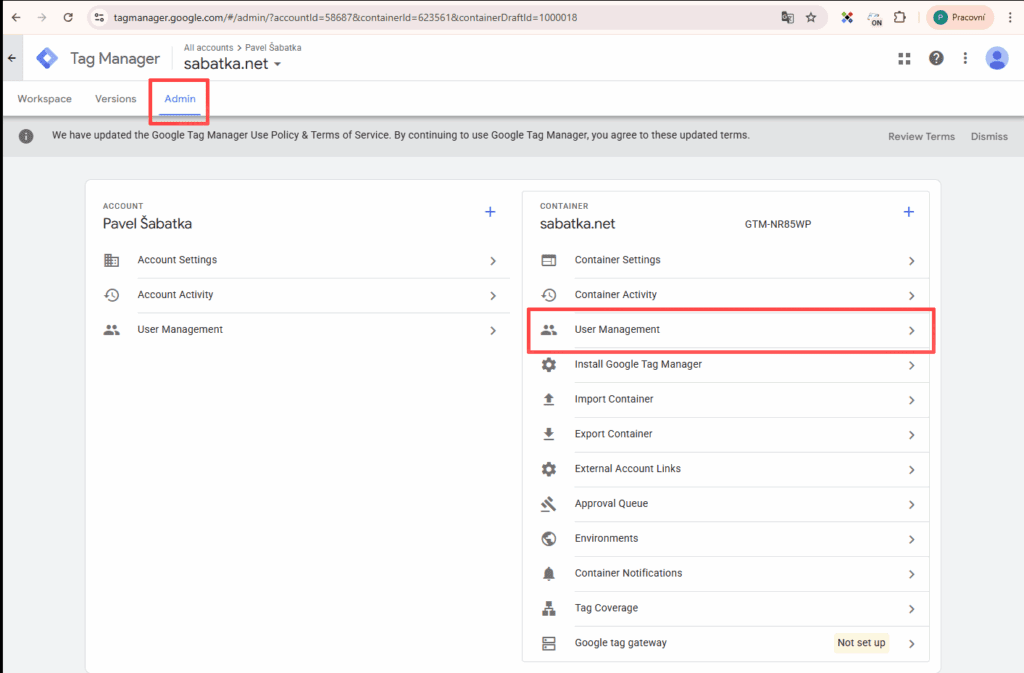Open account-level User Management
The image size is (1024, 673).
(x=306, y=330)
